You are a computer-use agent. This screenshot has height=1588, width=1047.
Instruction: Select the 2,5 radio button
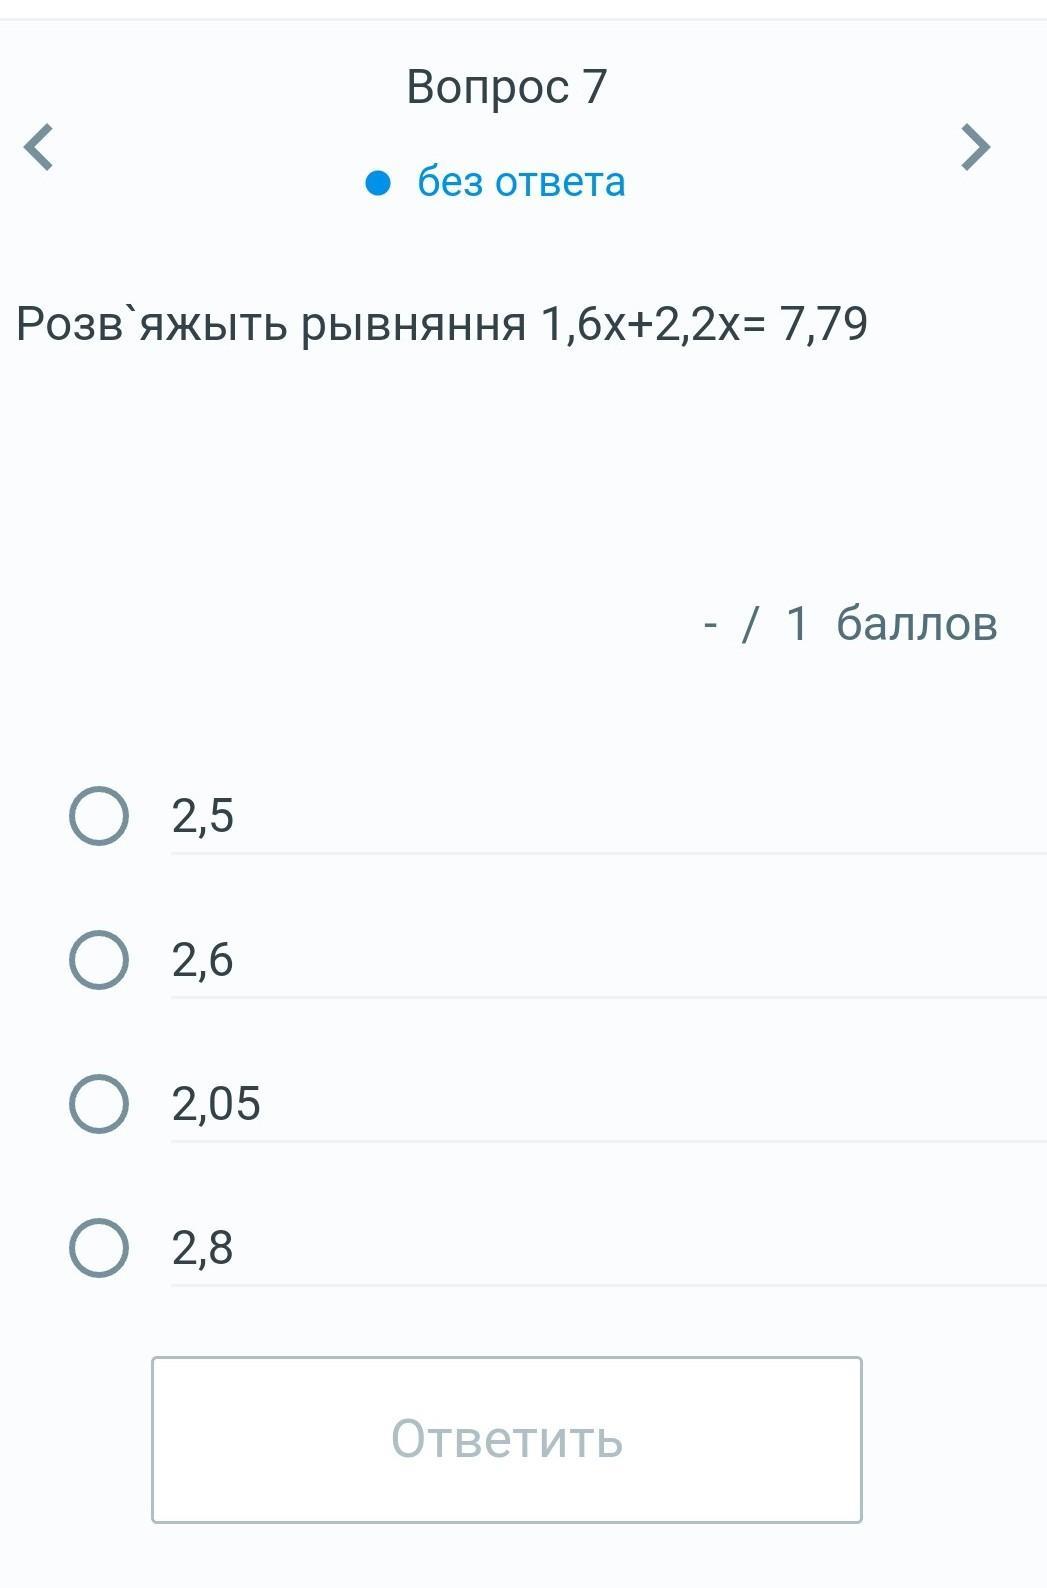point(99,816)
